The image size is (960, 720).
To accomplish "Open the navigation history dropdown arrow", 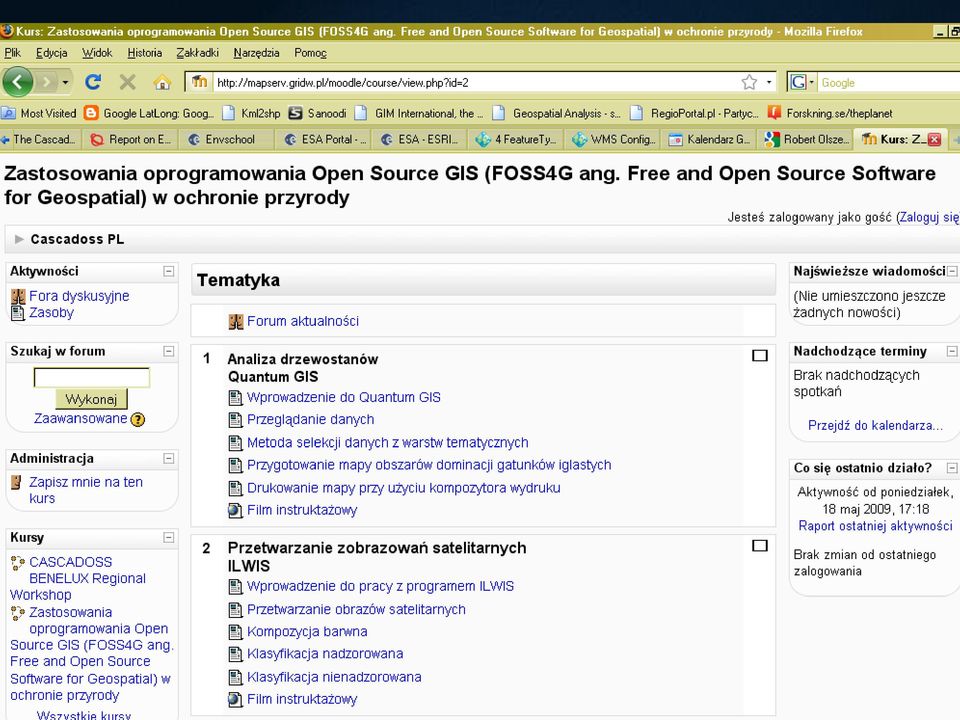I will [66, 81].
